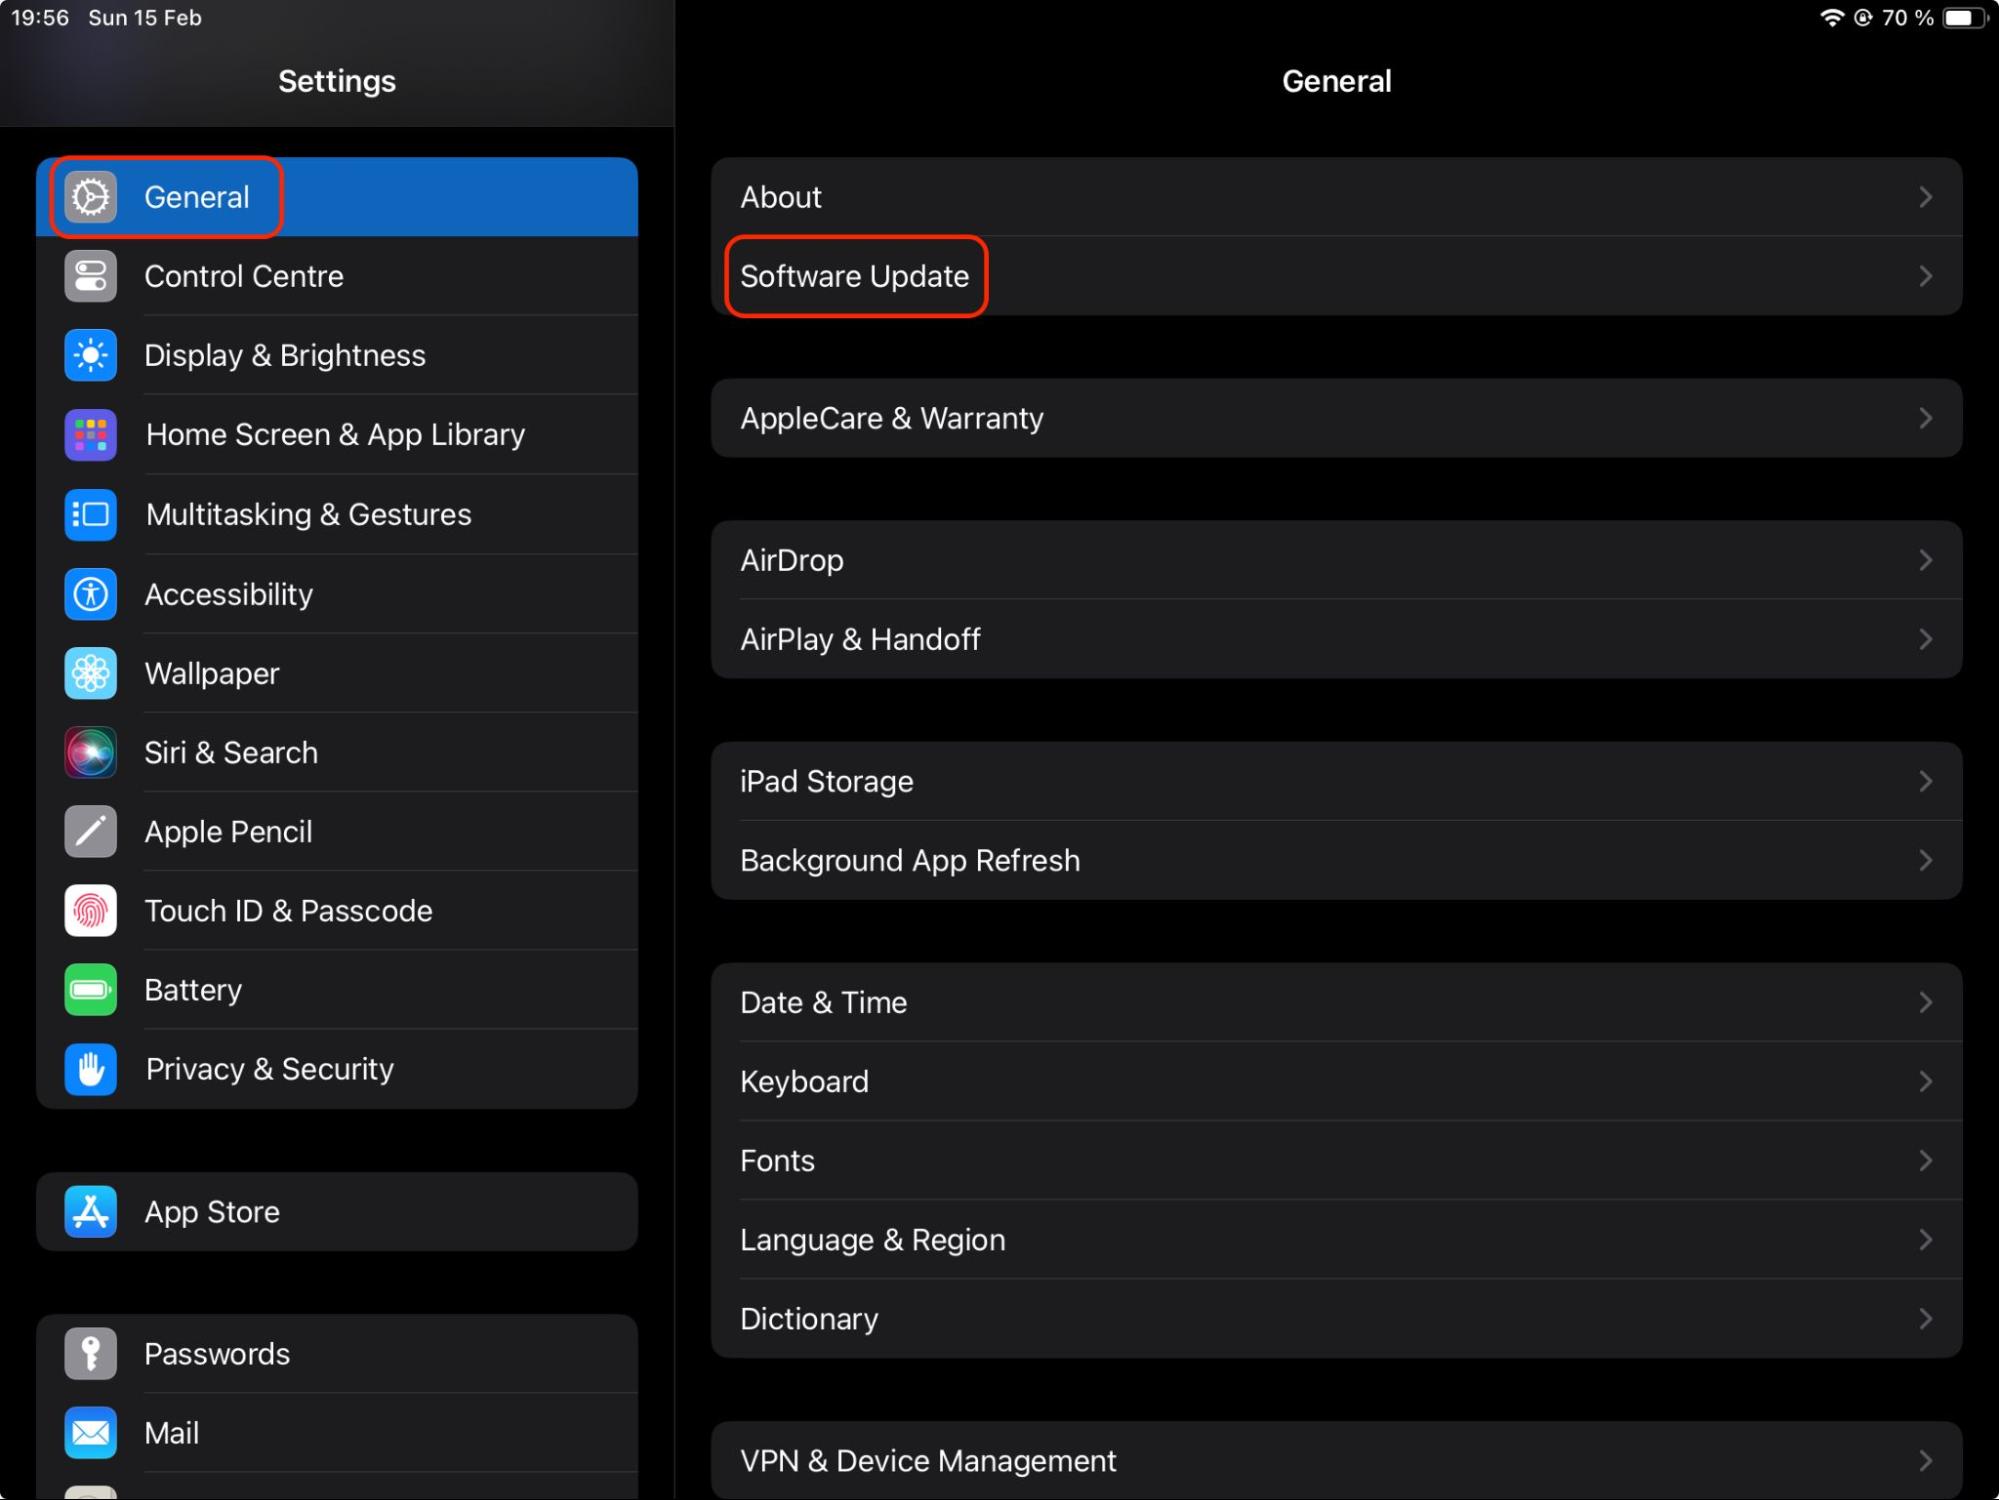The height and width of the screenshot is (1500, 1999).
Task: Click the Display & Brightness sun icon
Action: pyautogui.click(x=90, y=355)
